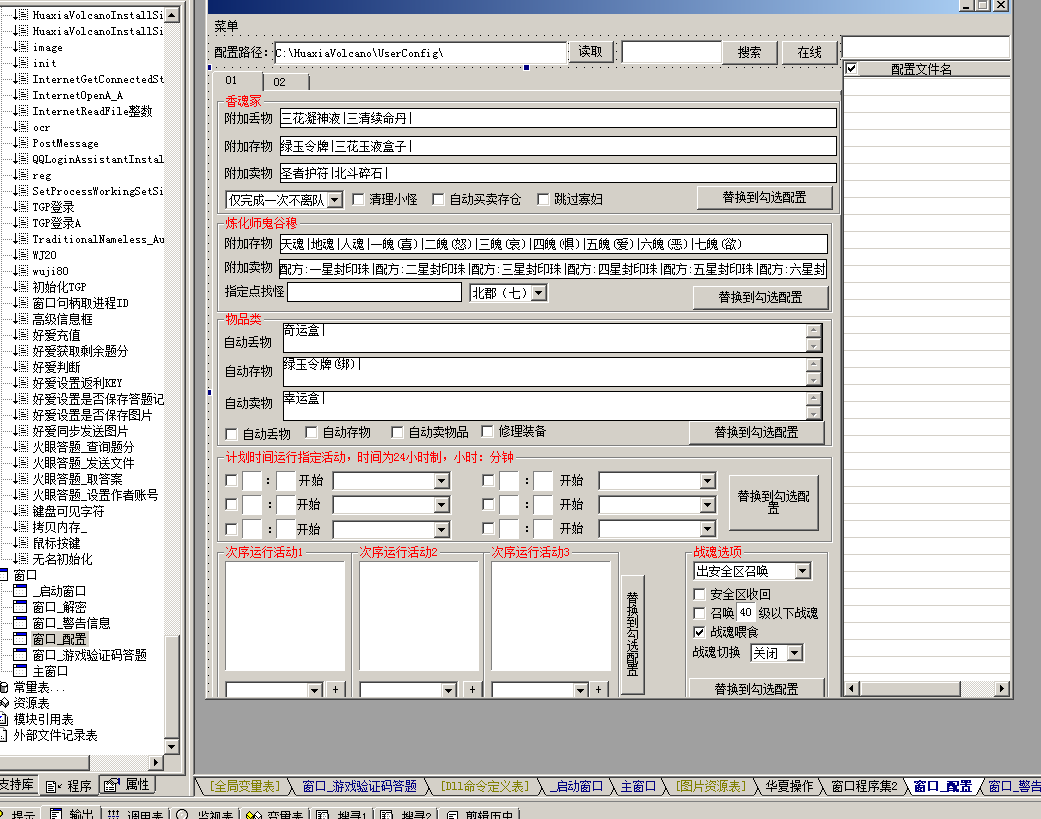Click the WJ20 subroutine icon
This screenshot has height=819, width=1041.
click(x=22, y=254)
